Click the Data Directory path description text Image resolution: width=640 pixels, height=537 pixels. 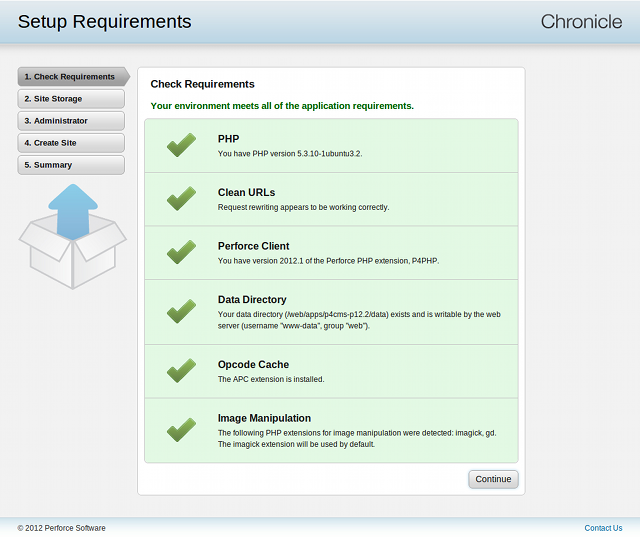point(359,320)
